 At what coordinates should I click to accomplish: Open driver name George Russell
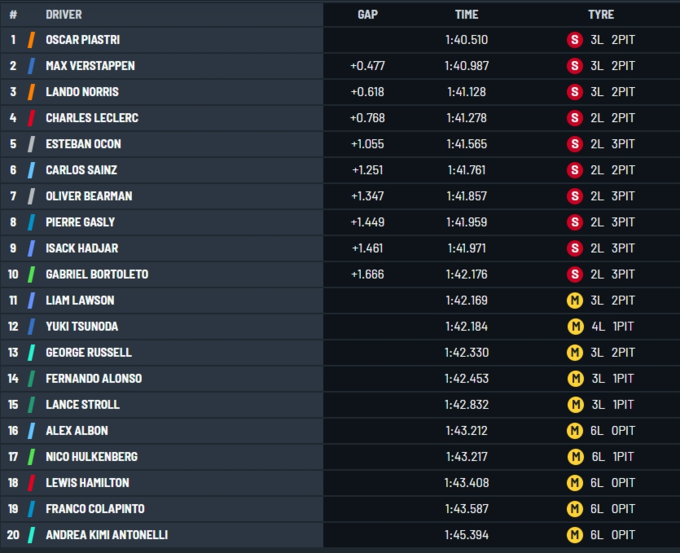[88, 352]
